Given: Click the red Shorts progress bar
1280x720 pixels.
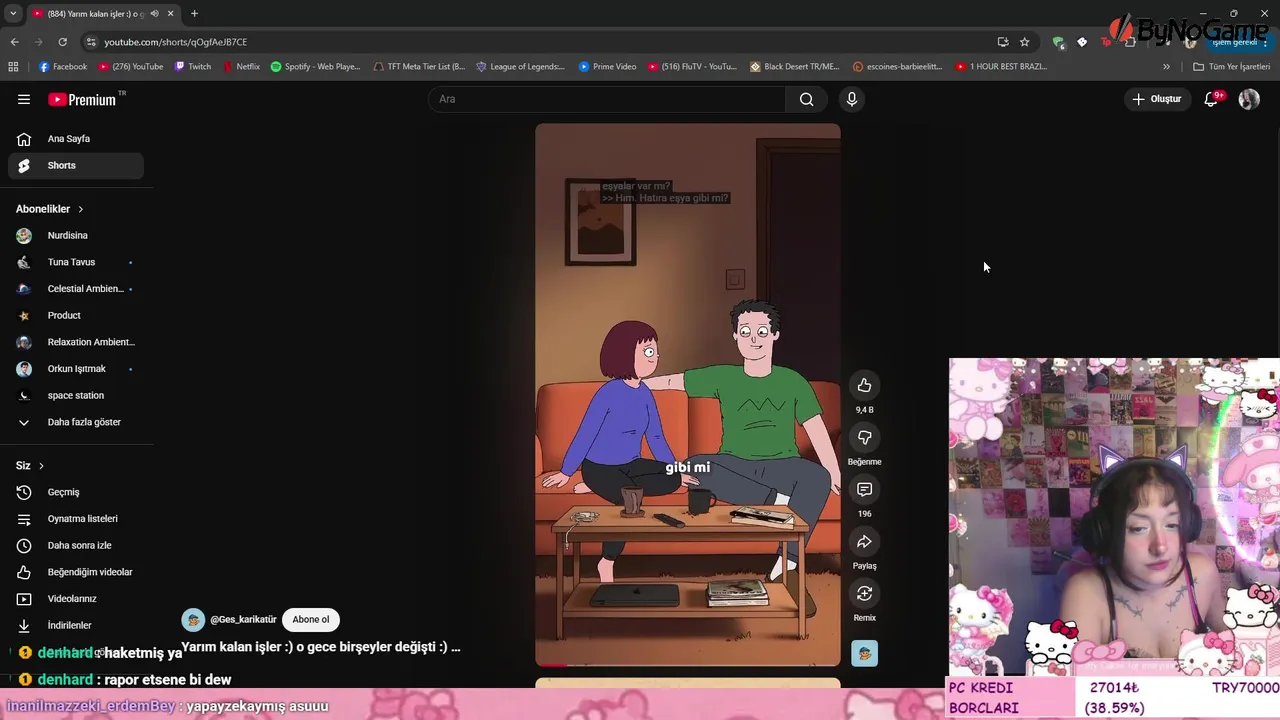Looking at the screenshot, I should click(552, 664).
